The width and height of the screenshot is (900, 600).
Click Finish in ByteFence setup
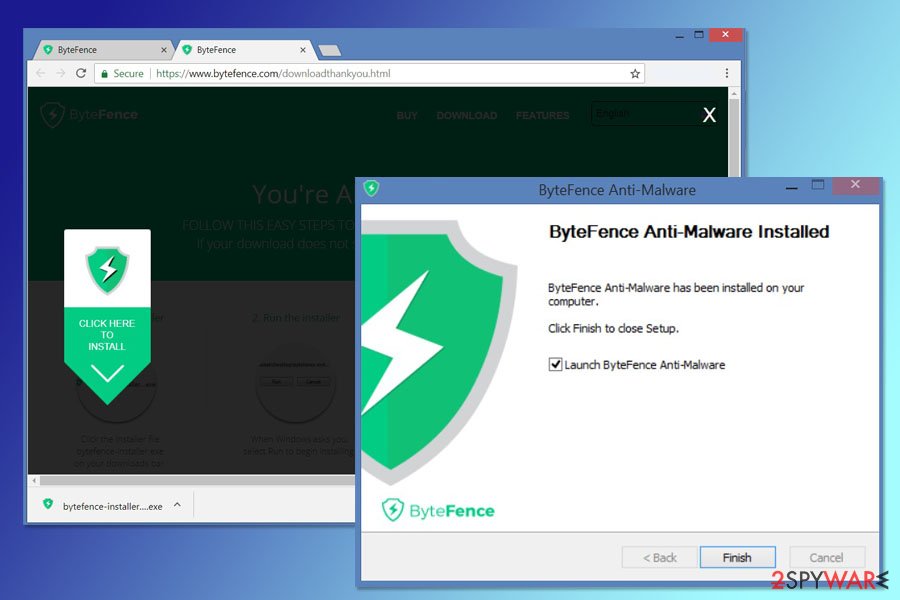[738, 557]
